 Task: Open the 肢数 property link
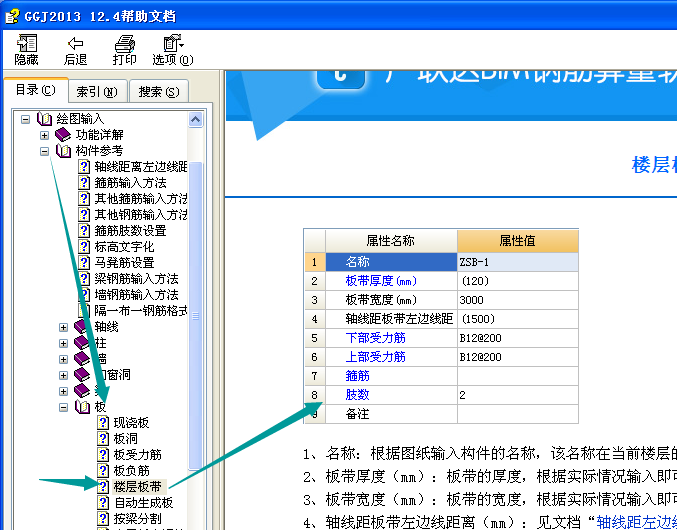[357, 395]
